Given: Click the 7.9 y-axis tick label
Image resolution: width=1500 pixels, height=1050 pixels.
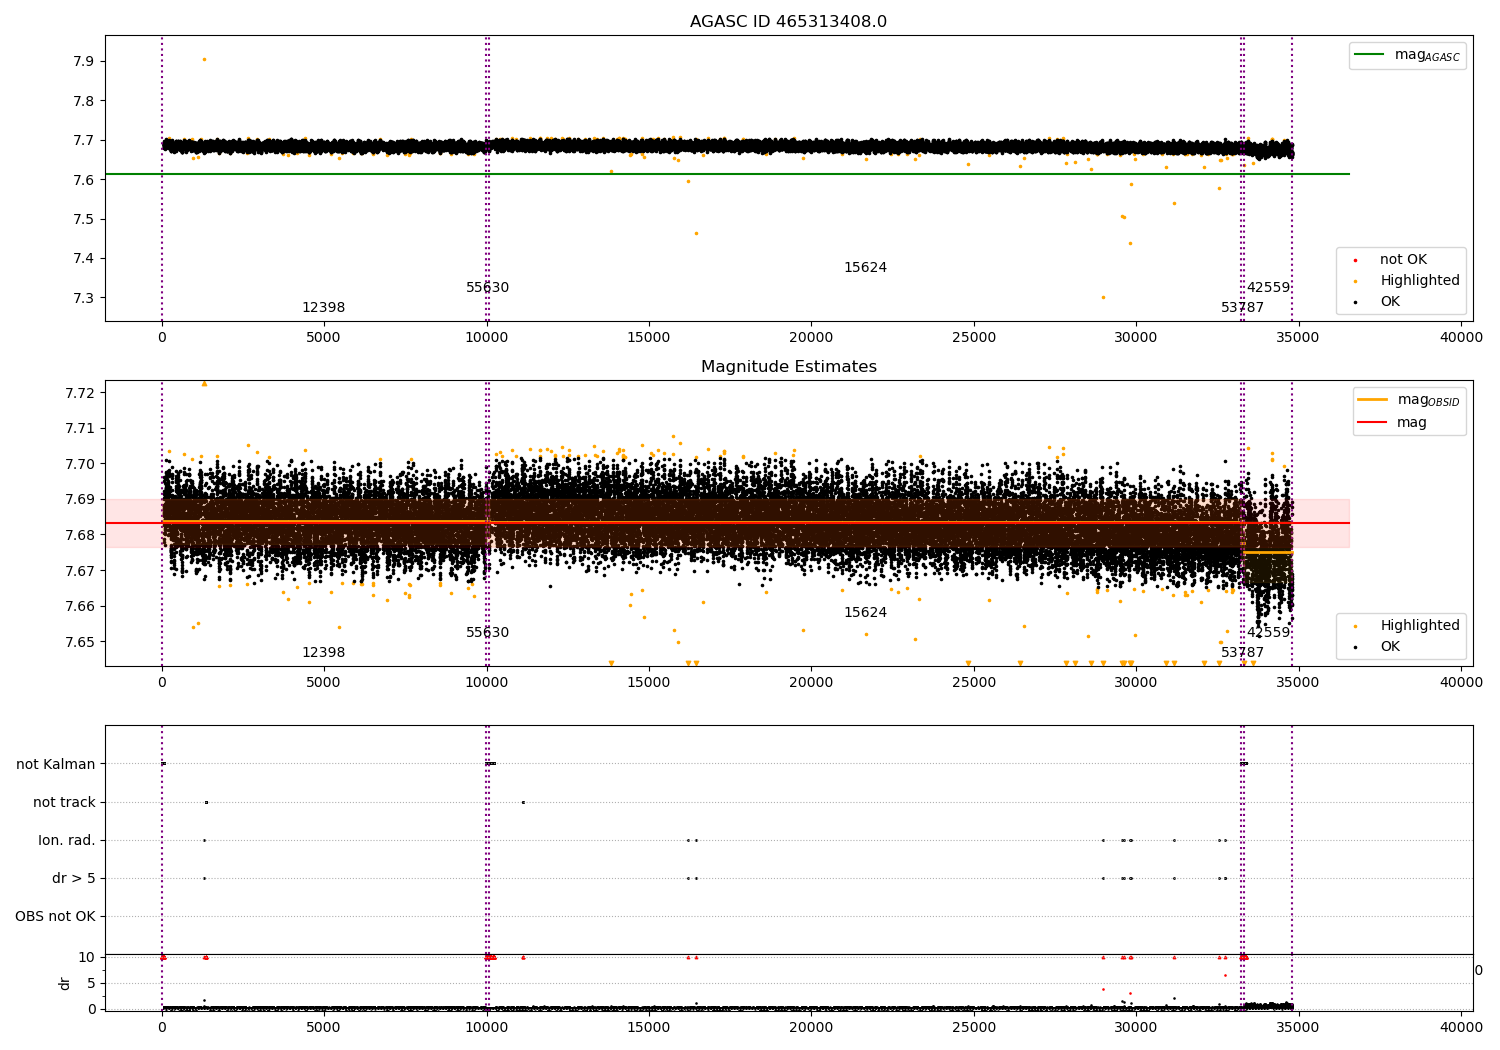Looking at the screenshot, I should (84, 62).
